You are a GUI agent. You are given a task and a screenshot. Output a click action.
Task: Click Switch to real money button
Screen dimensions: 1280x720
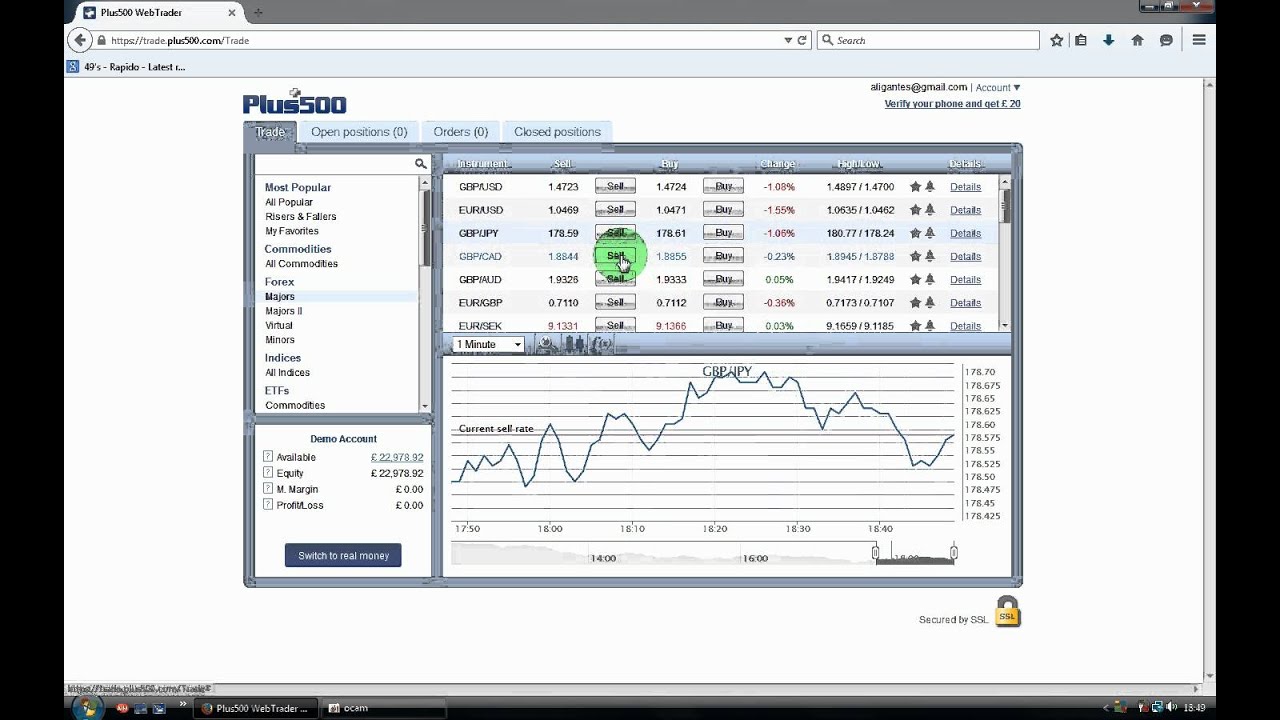coord(343,556)
